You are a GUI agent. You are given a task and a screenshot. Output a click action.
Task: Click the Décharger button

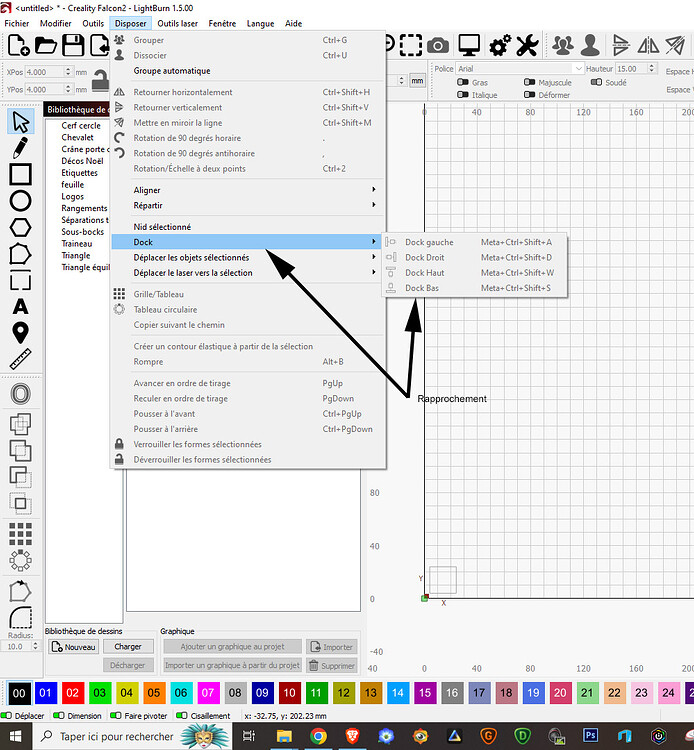(128, 665)
